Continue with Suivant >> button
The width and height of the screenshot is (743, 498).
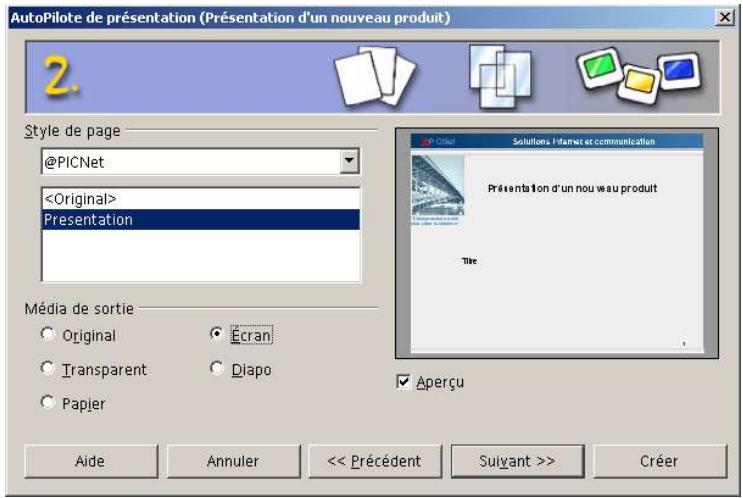click(517, 461)
